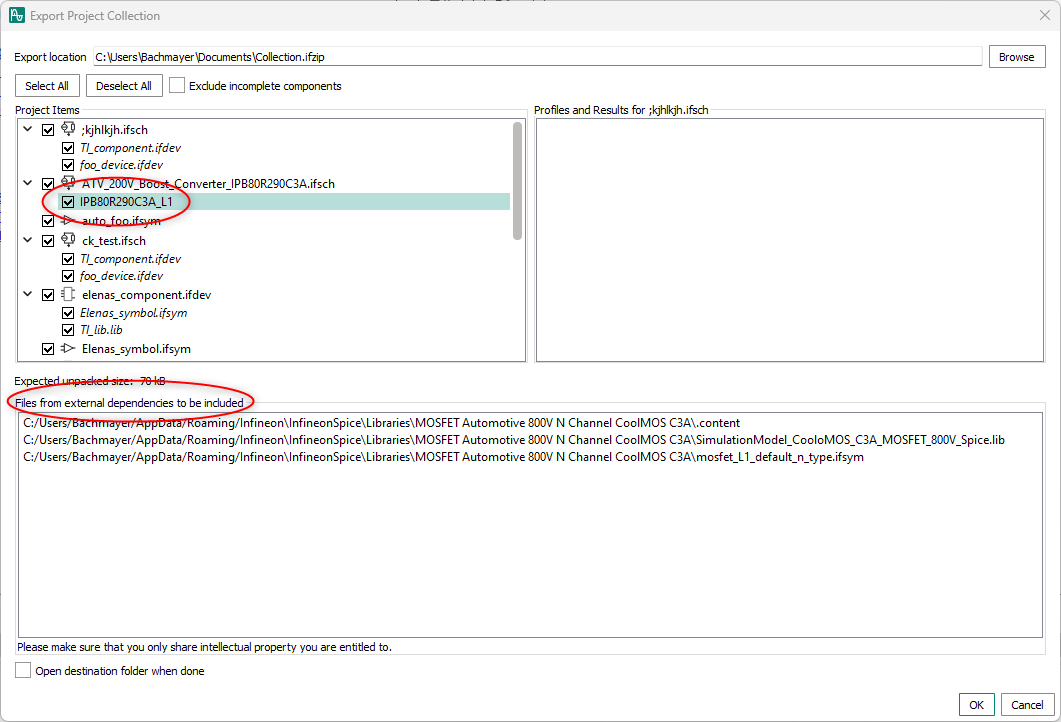Uncheck foo_device.ifdev under ck_test.ifsch

[68, 275]
